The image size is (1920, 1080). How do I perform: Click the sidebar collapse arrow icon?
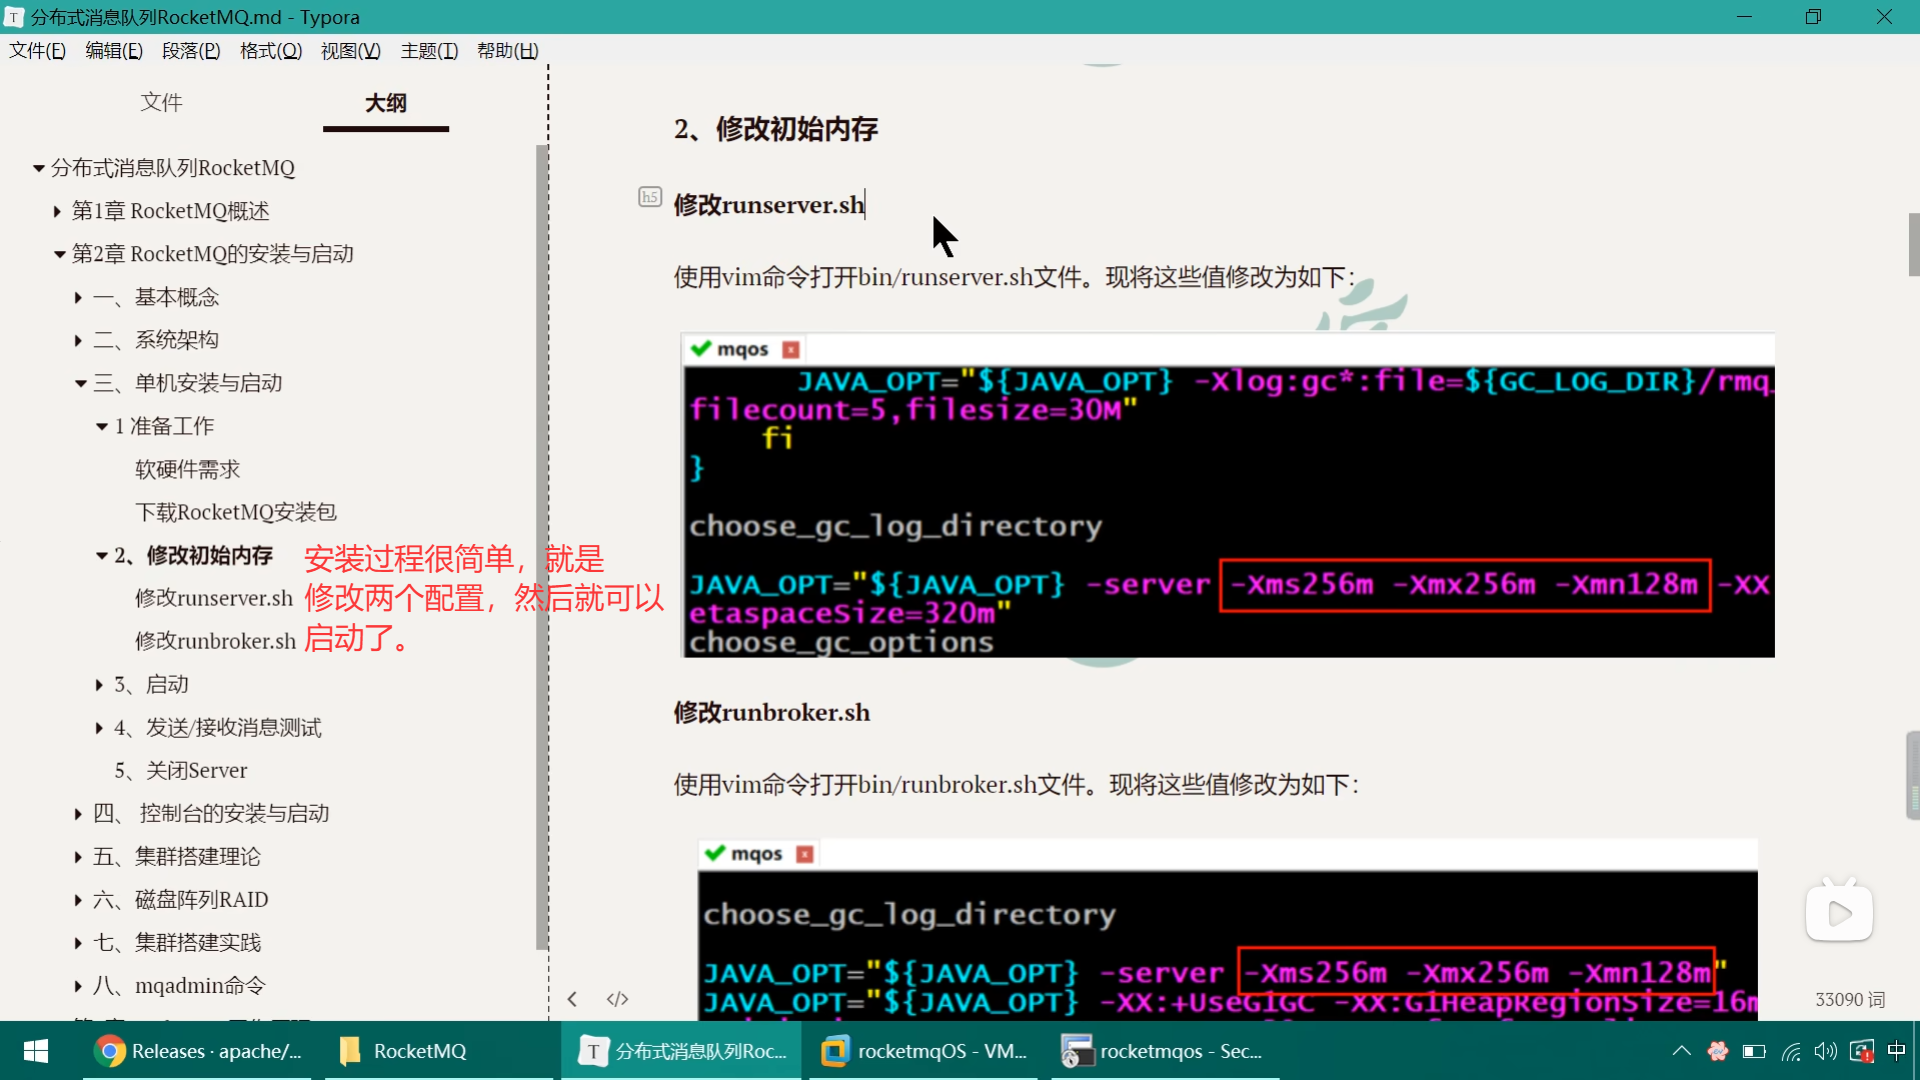coord(572,999)
